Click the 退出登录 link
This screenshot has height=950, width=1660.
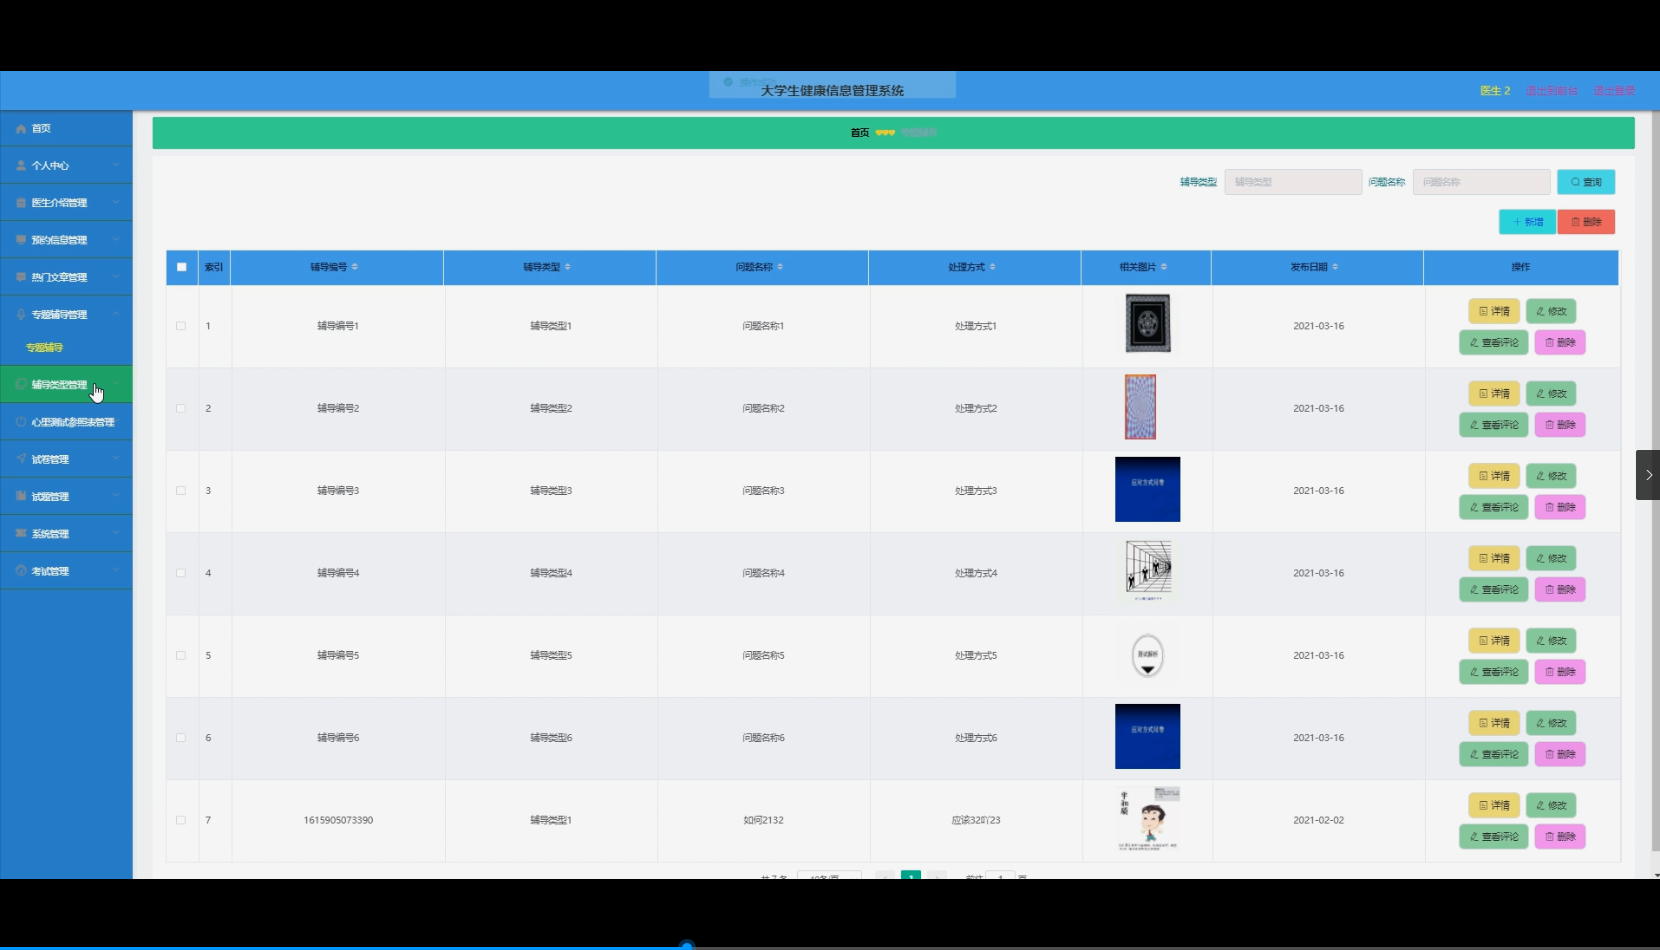pyautogui.click(x=1614, y=91)
